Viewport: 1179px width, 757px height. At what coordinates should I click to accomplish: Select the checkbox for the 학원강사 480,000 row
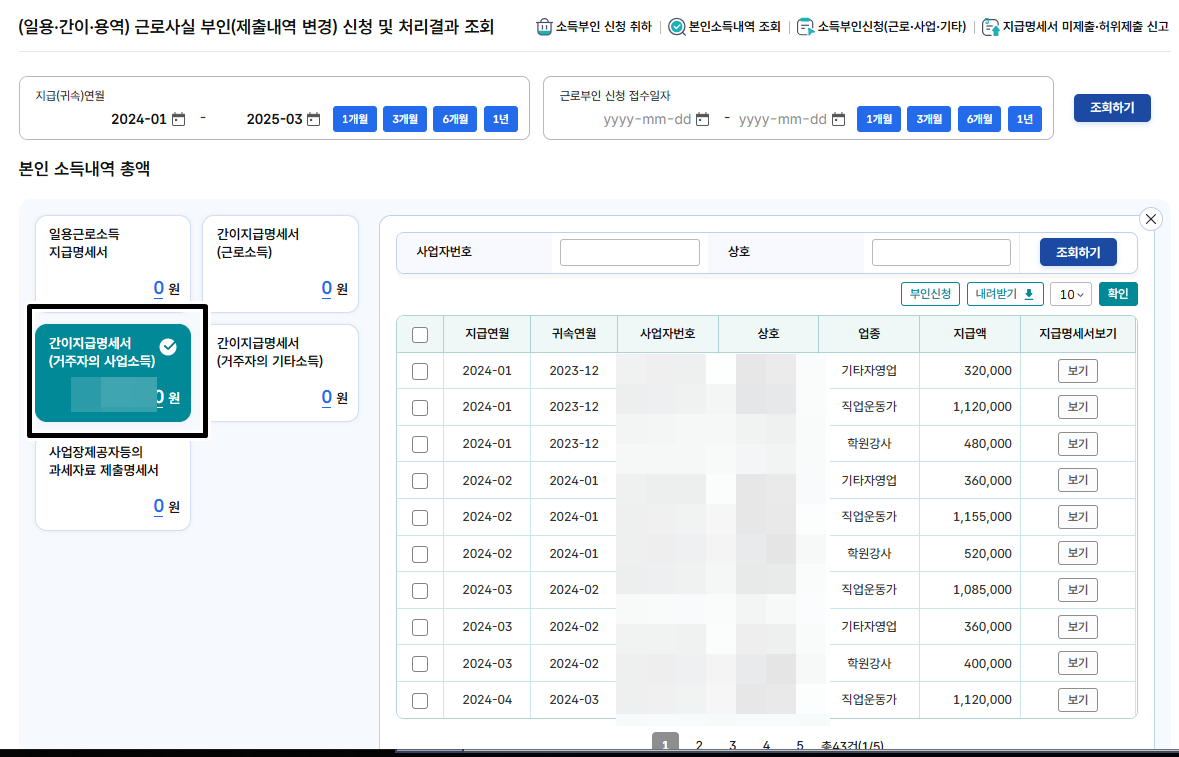419,443
